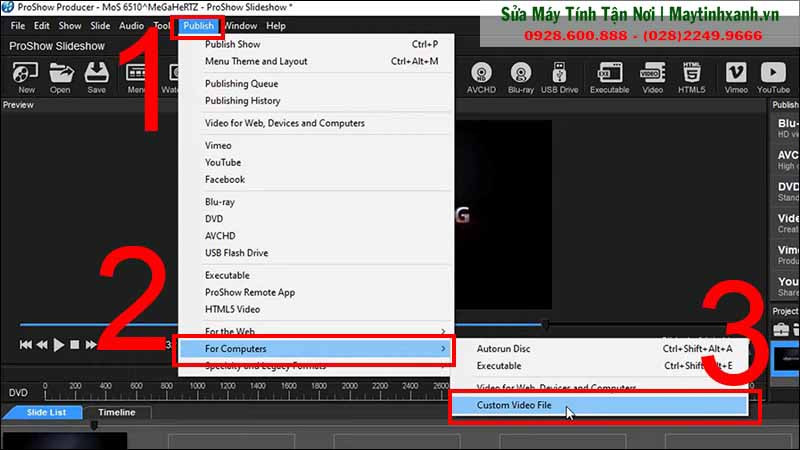The width and height of the screenshot is (800, 450).
Task: Choose ProShow Remote App entry
Action: pyautogui.click(x=316, y=292)
